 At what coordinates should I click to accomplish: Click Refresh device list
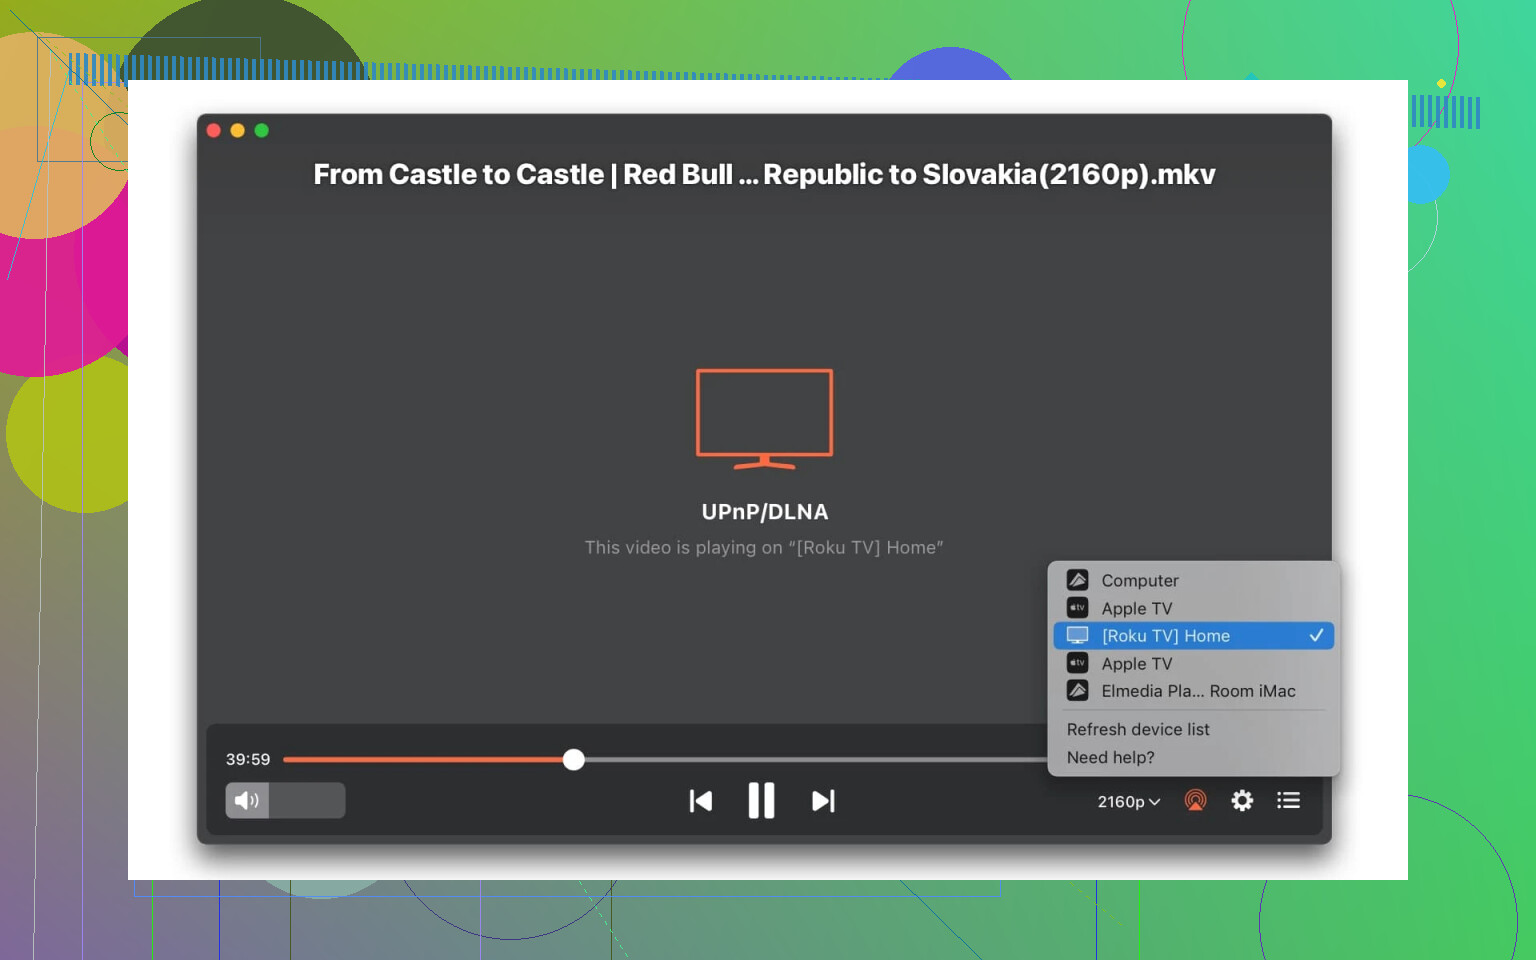(x=1138, y=730)
